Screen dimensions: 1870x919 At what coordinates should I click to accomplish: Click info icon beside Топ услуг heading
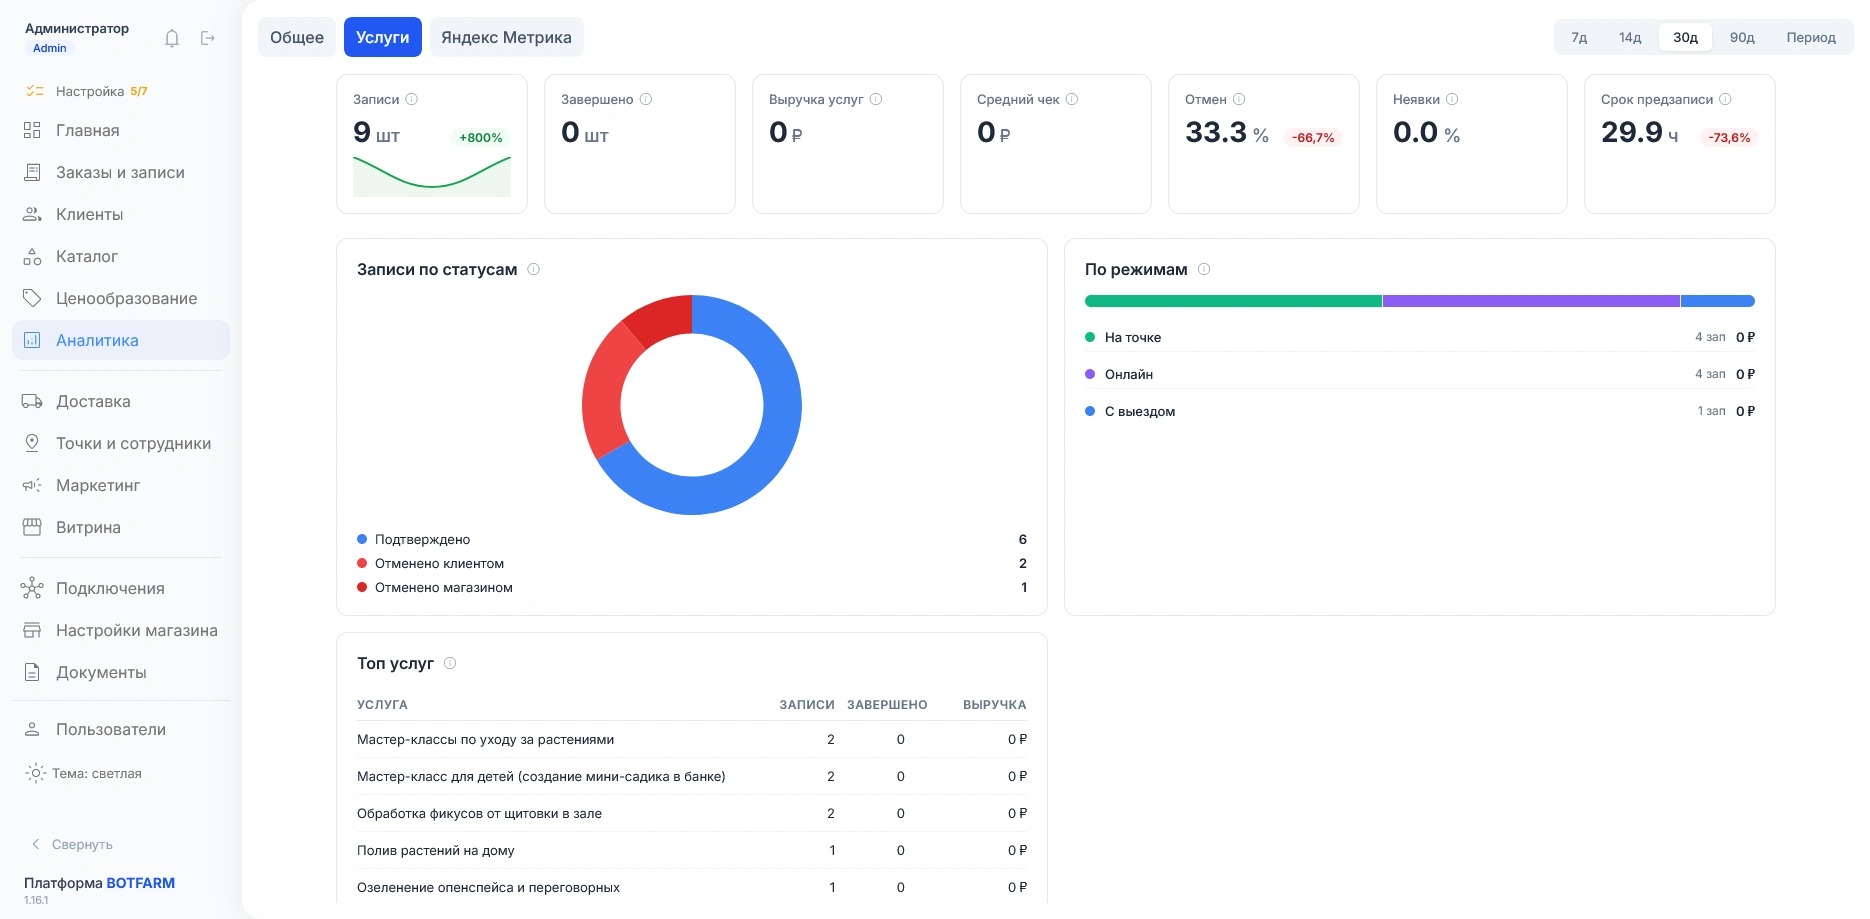pyautogui.click(x=450, y=663)
